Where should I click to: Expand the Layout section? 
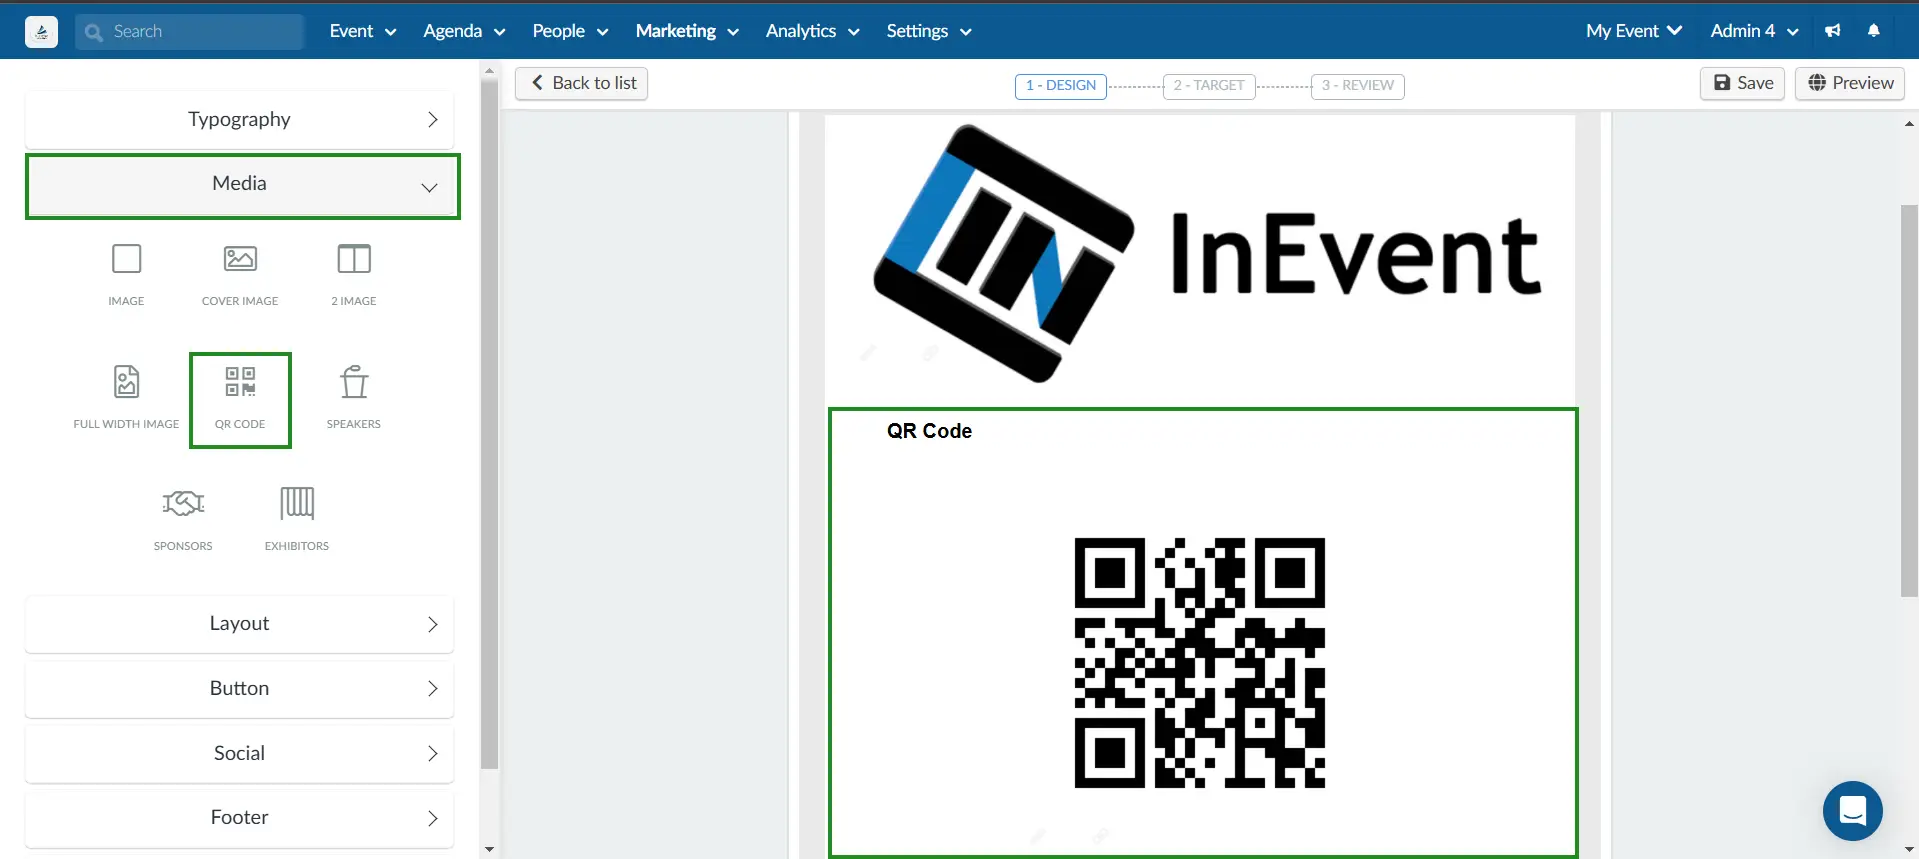click(239, 624)
